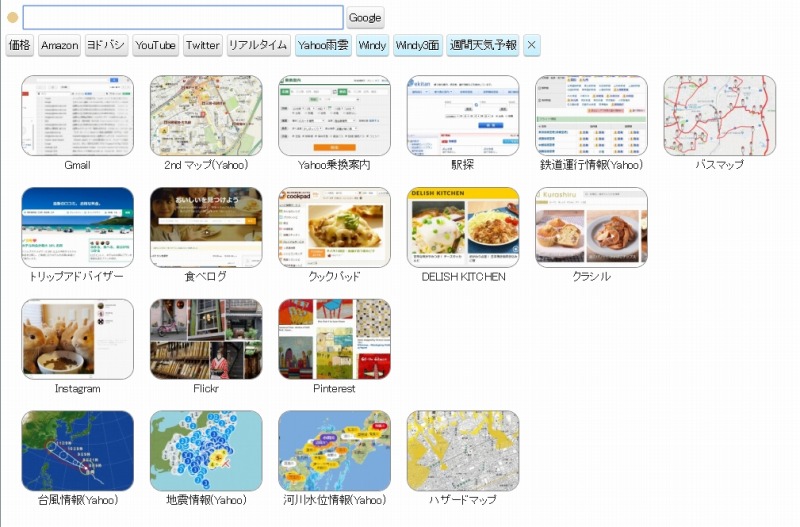This screenshot has width=800, height=527.
Task: Click the リアルタイム button
Action: [259, 45]
